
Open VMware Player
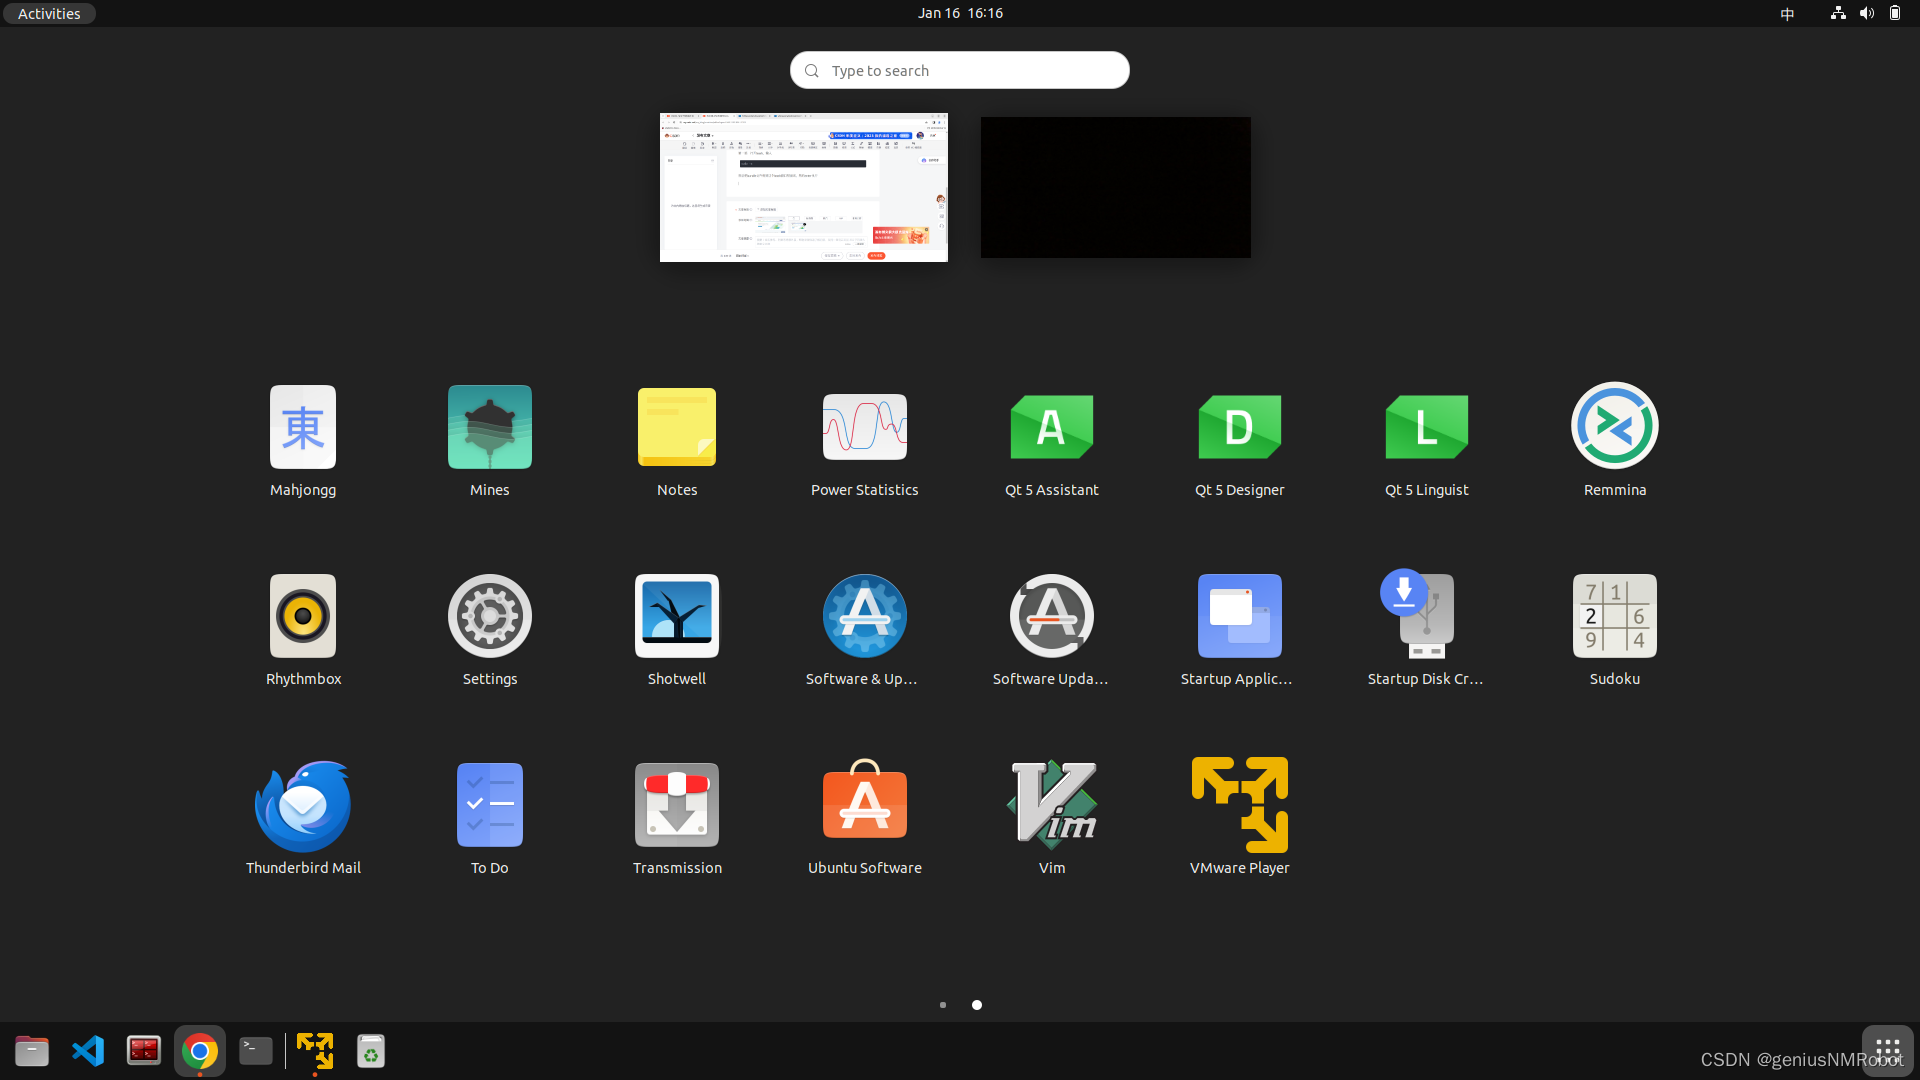(1239, 818)
